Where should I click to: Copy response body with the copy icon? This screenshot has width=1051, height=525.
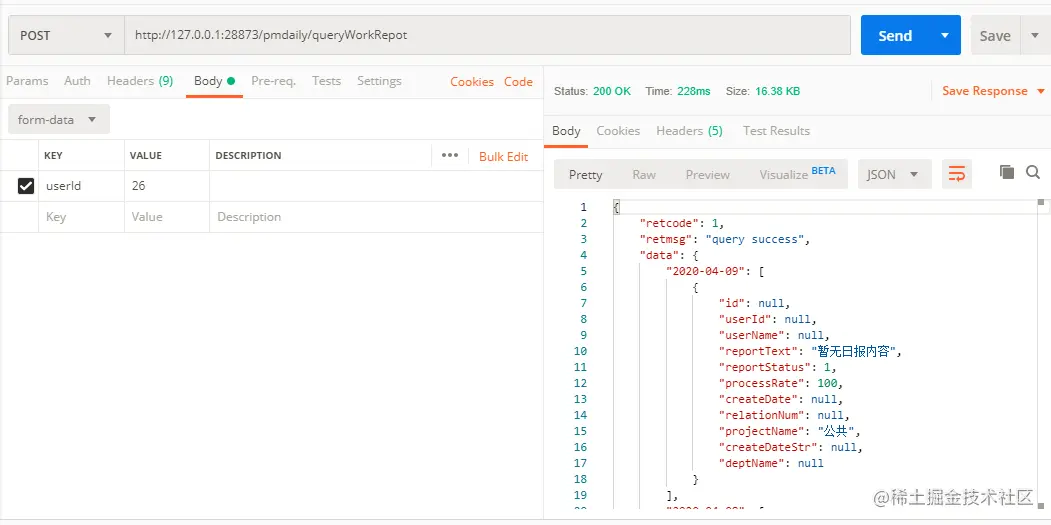click(x=1006, y=172)
